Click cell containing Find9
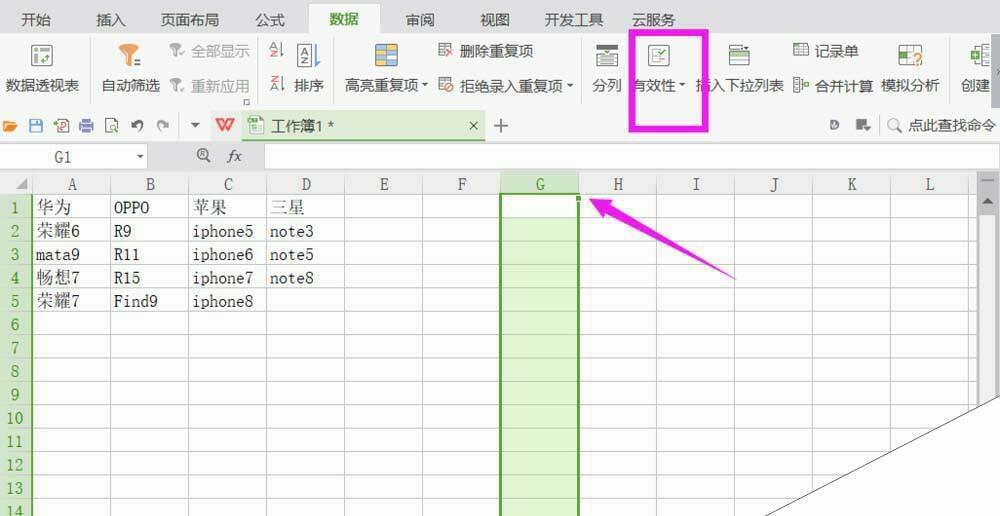1000x516 pixels. point(150,301)
